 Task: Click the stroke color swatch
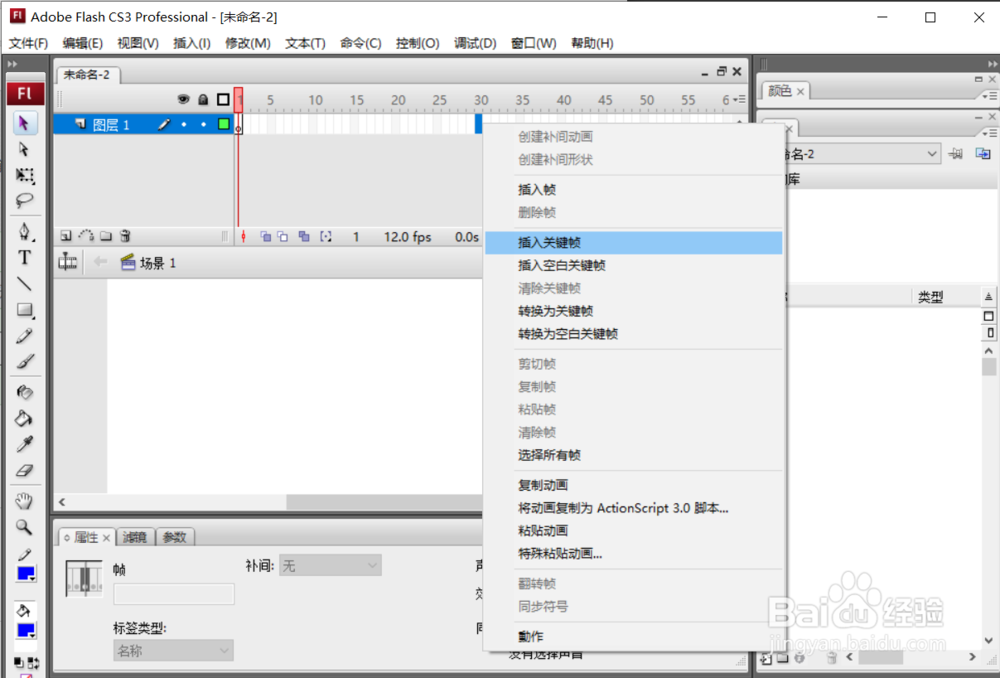coord(26,573)
